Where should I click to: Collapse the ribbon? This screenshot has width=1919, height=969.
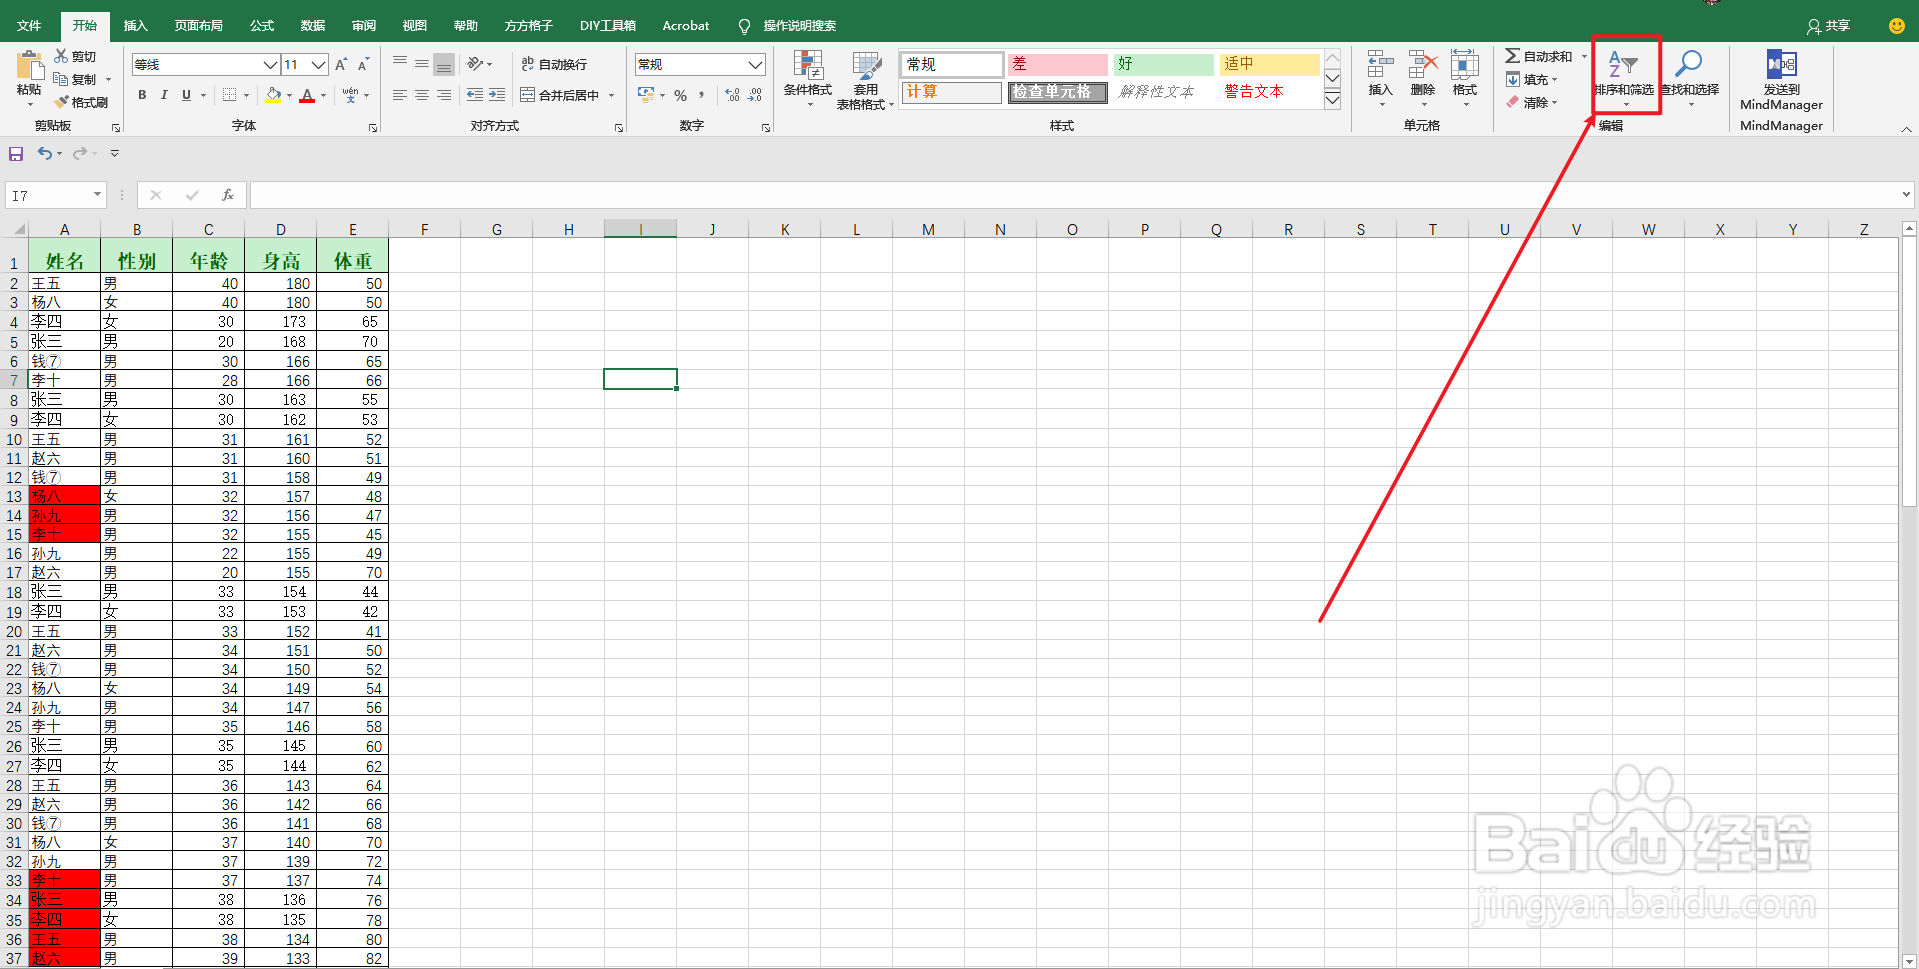(x=1906, y=130)
